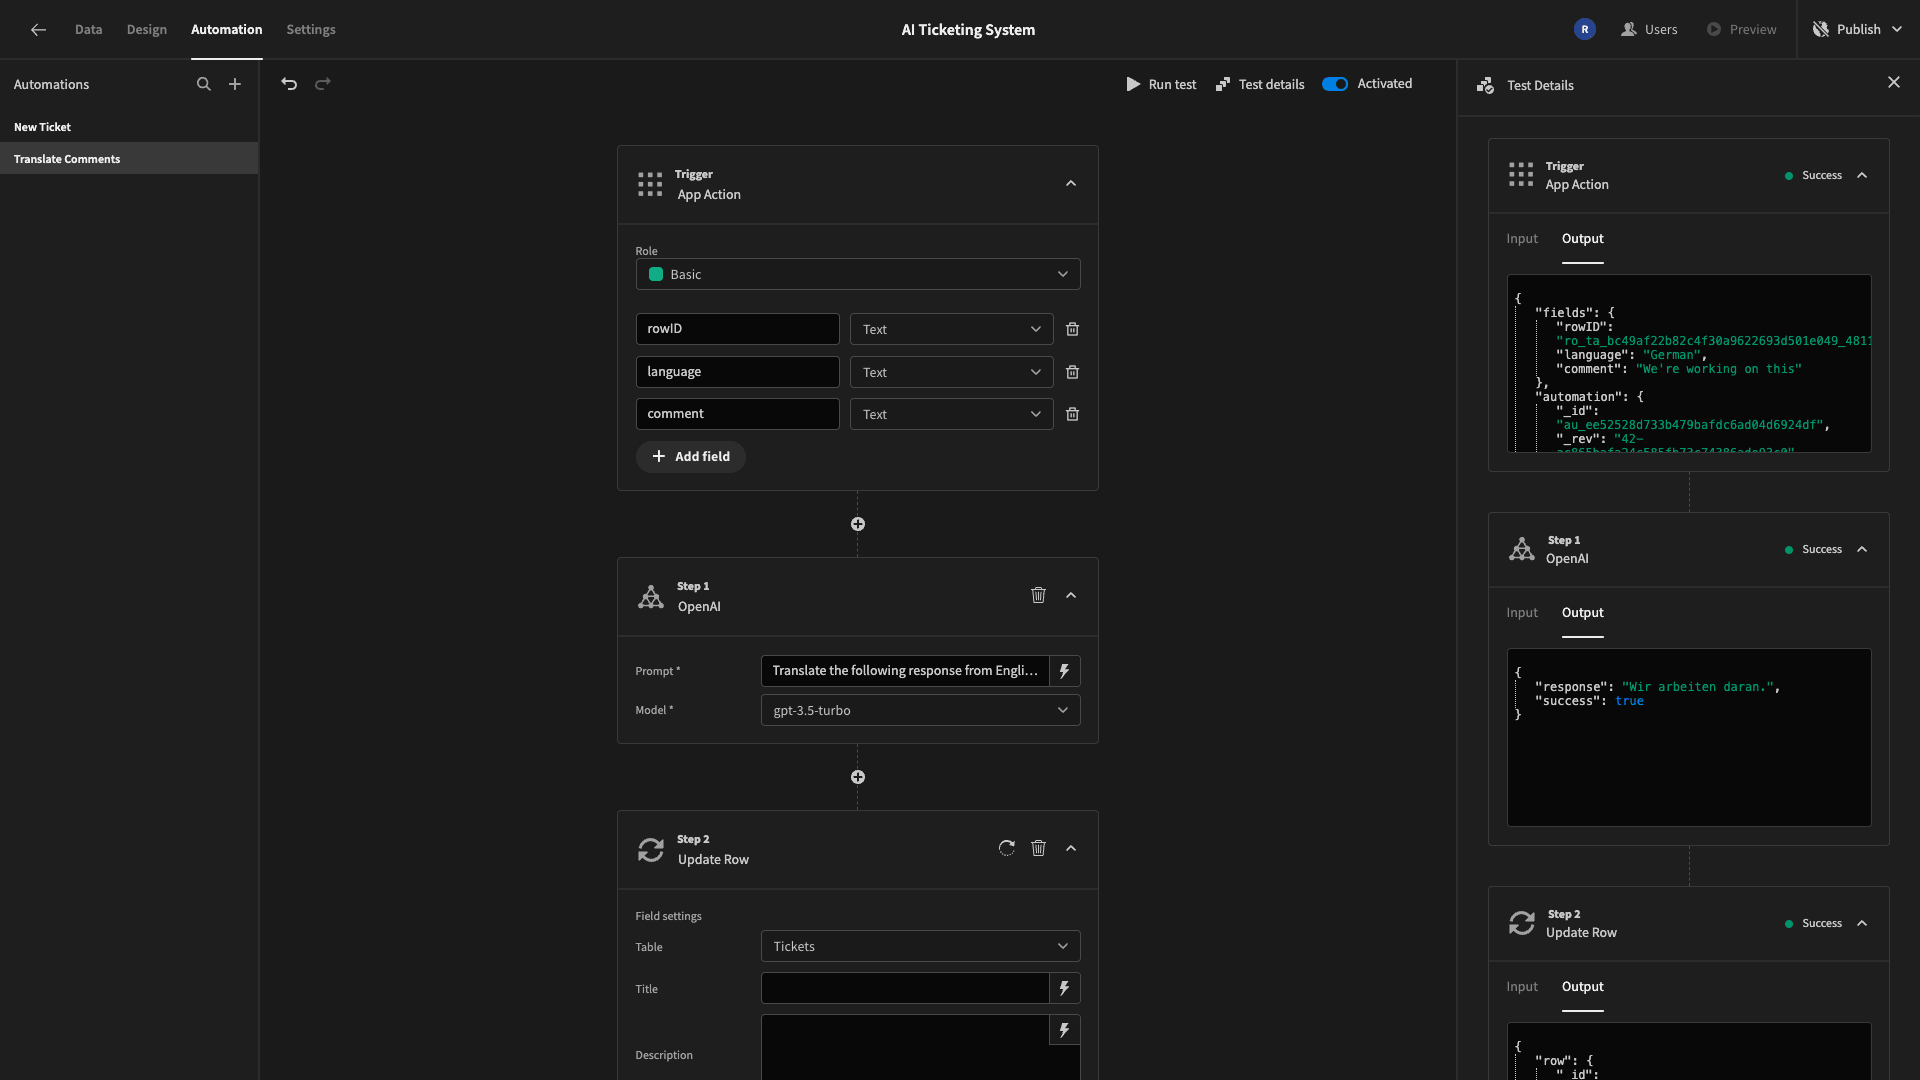Click the redo arrow icon
1920x1080 pixels.
(323, 84)
